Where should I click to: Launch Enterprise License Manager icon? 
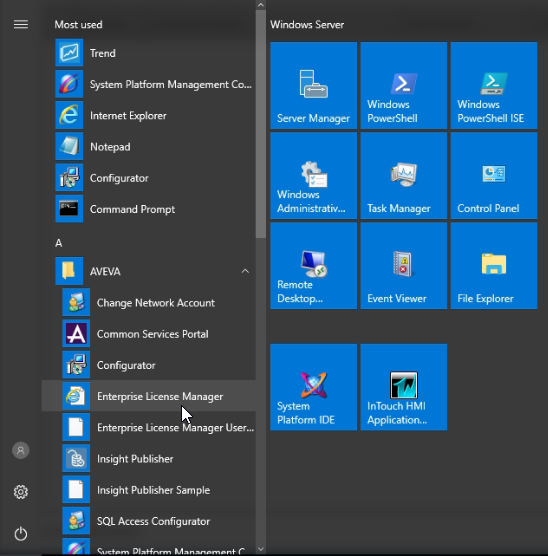pyautogui.click(x=76, y=396)
